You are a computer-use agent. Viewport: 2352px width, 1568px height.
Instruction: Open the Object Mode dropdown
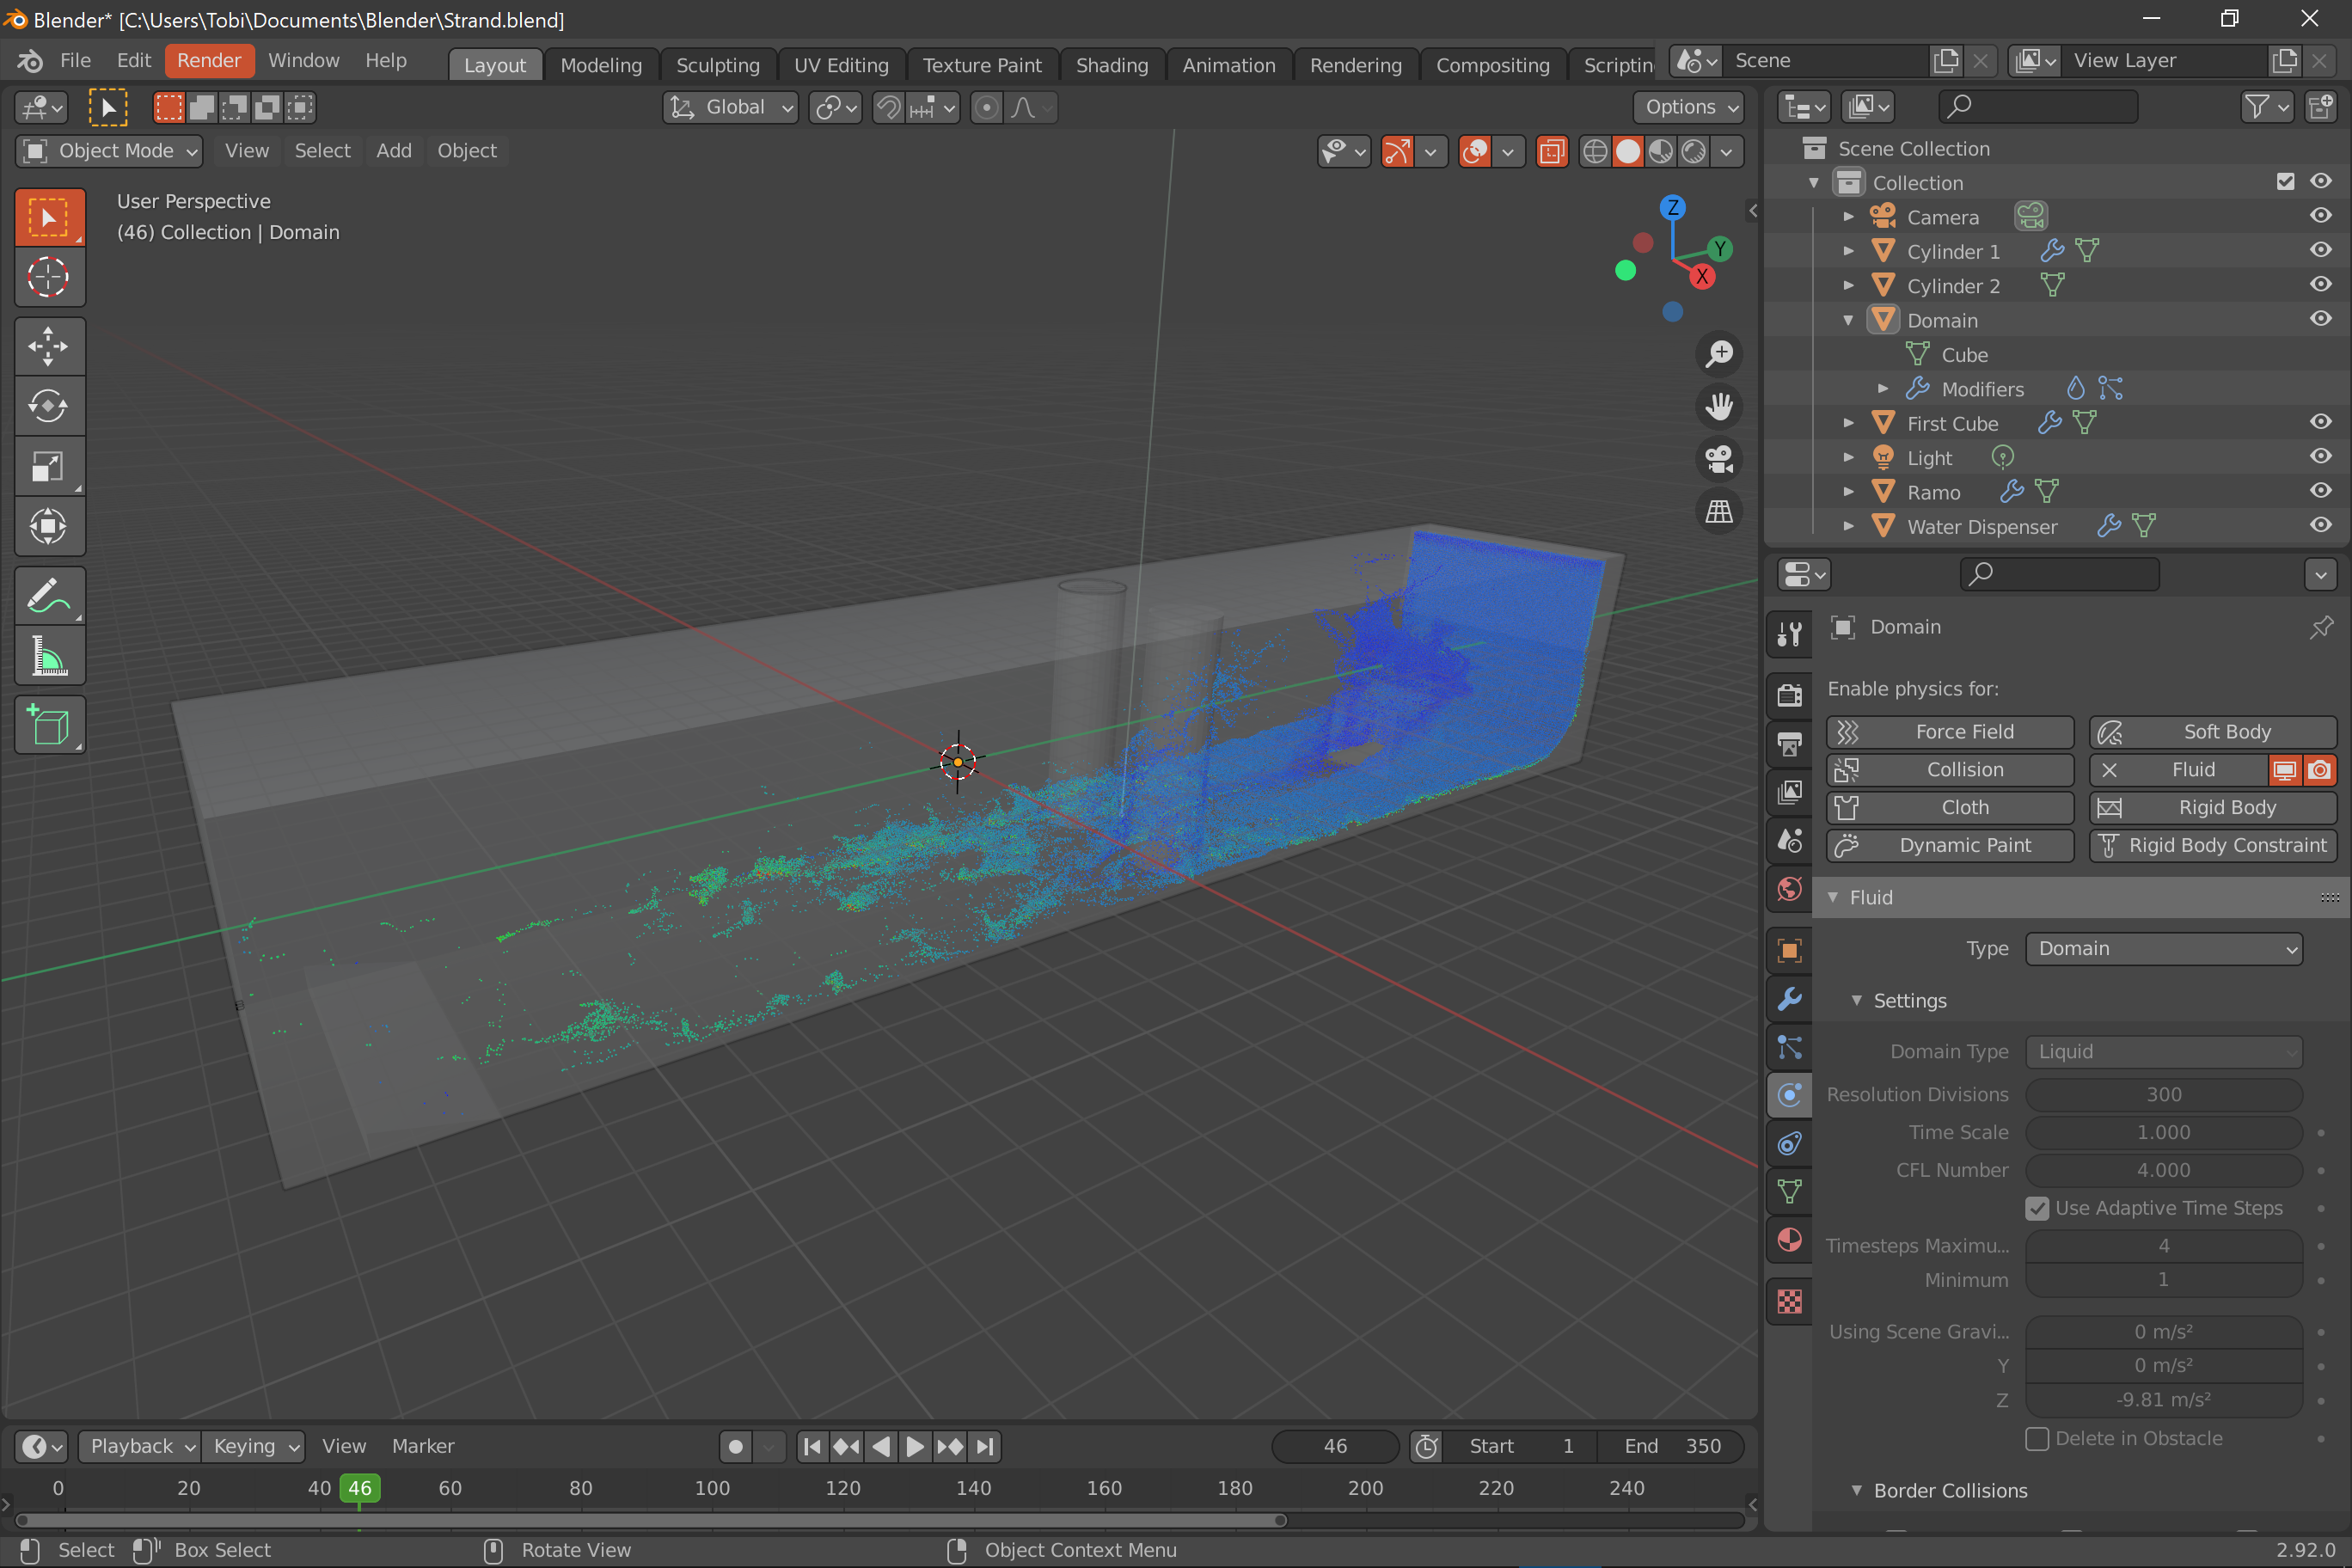pyautogui.click(x=110, y=151)
